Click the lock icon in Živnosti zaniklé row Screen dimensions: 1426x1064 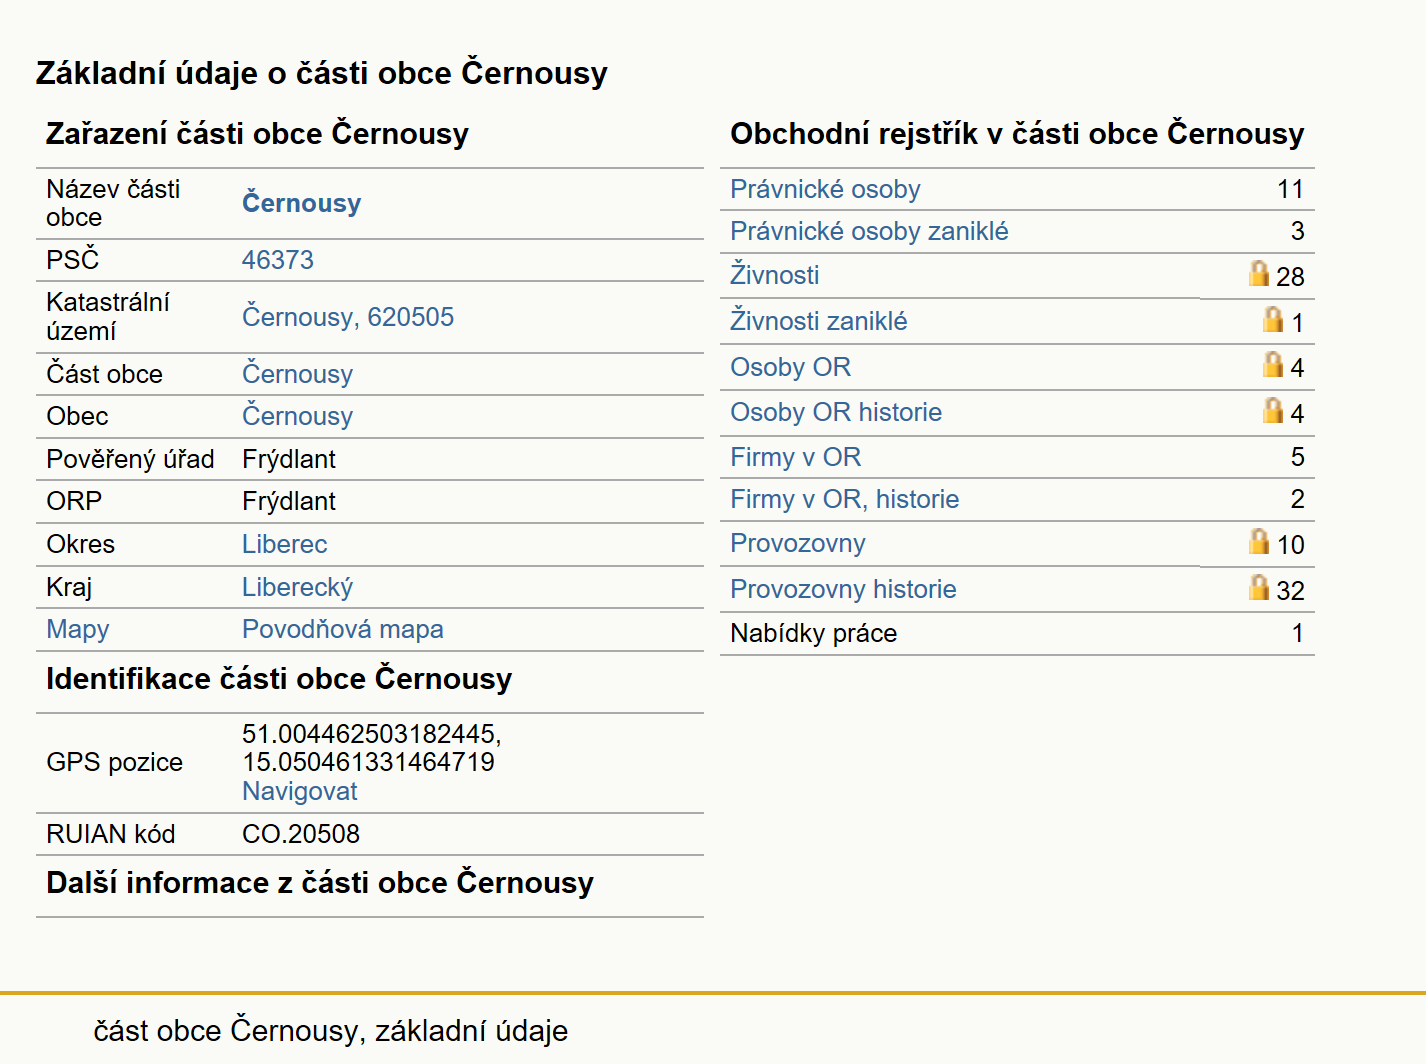(x=1273, y=319)
